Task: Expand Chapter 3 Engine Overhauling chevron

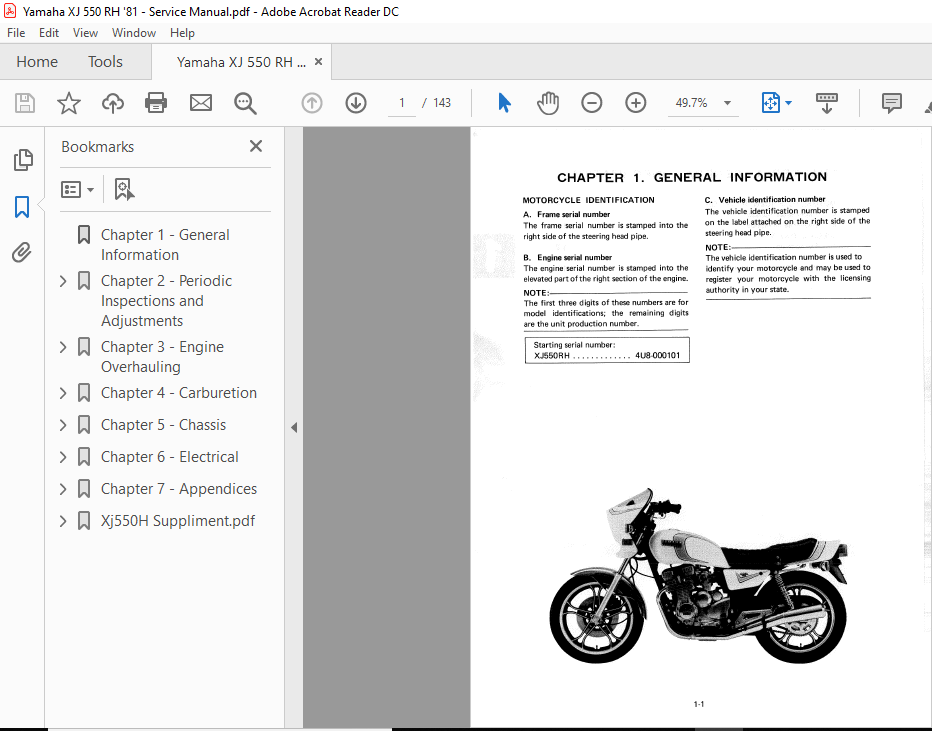Action: tap(63, 346)
